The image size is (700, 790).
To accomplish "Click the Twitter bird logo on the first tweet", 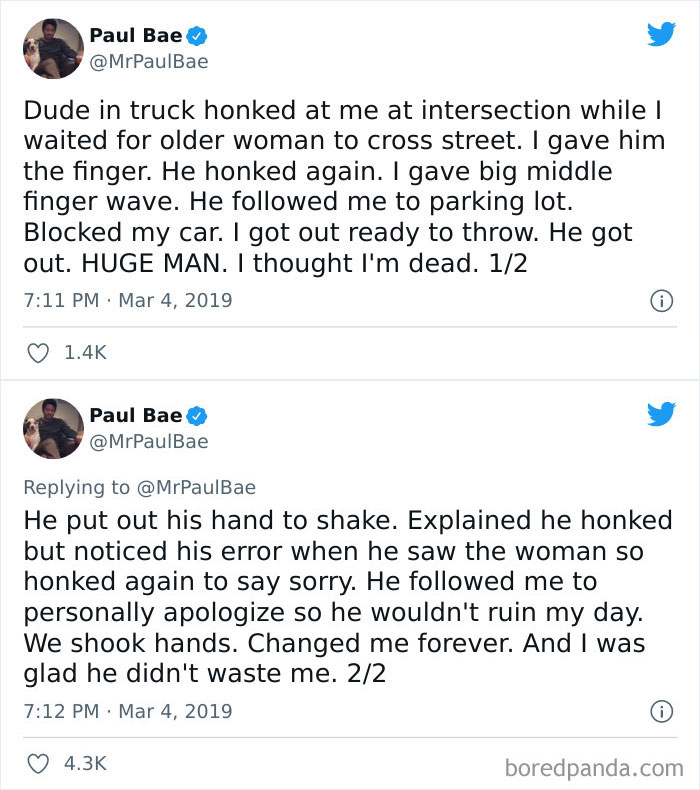I will [x=661, y=35].
